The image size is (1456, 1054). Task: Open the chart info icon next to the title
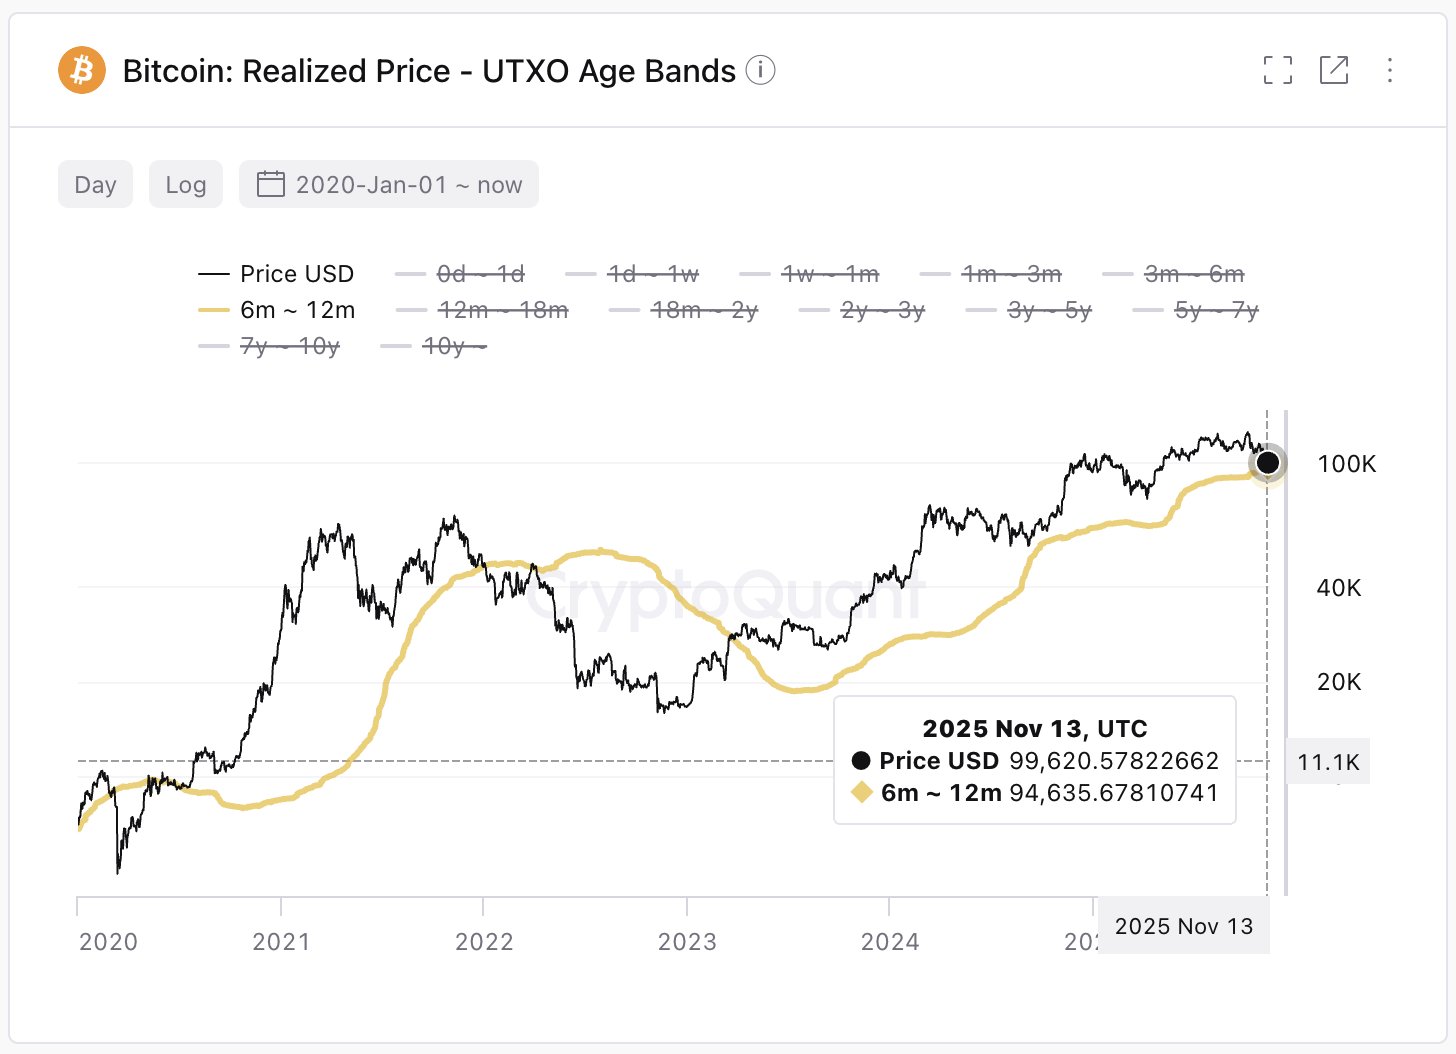[x=761, y=70]
